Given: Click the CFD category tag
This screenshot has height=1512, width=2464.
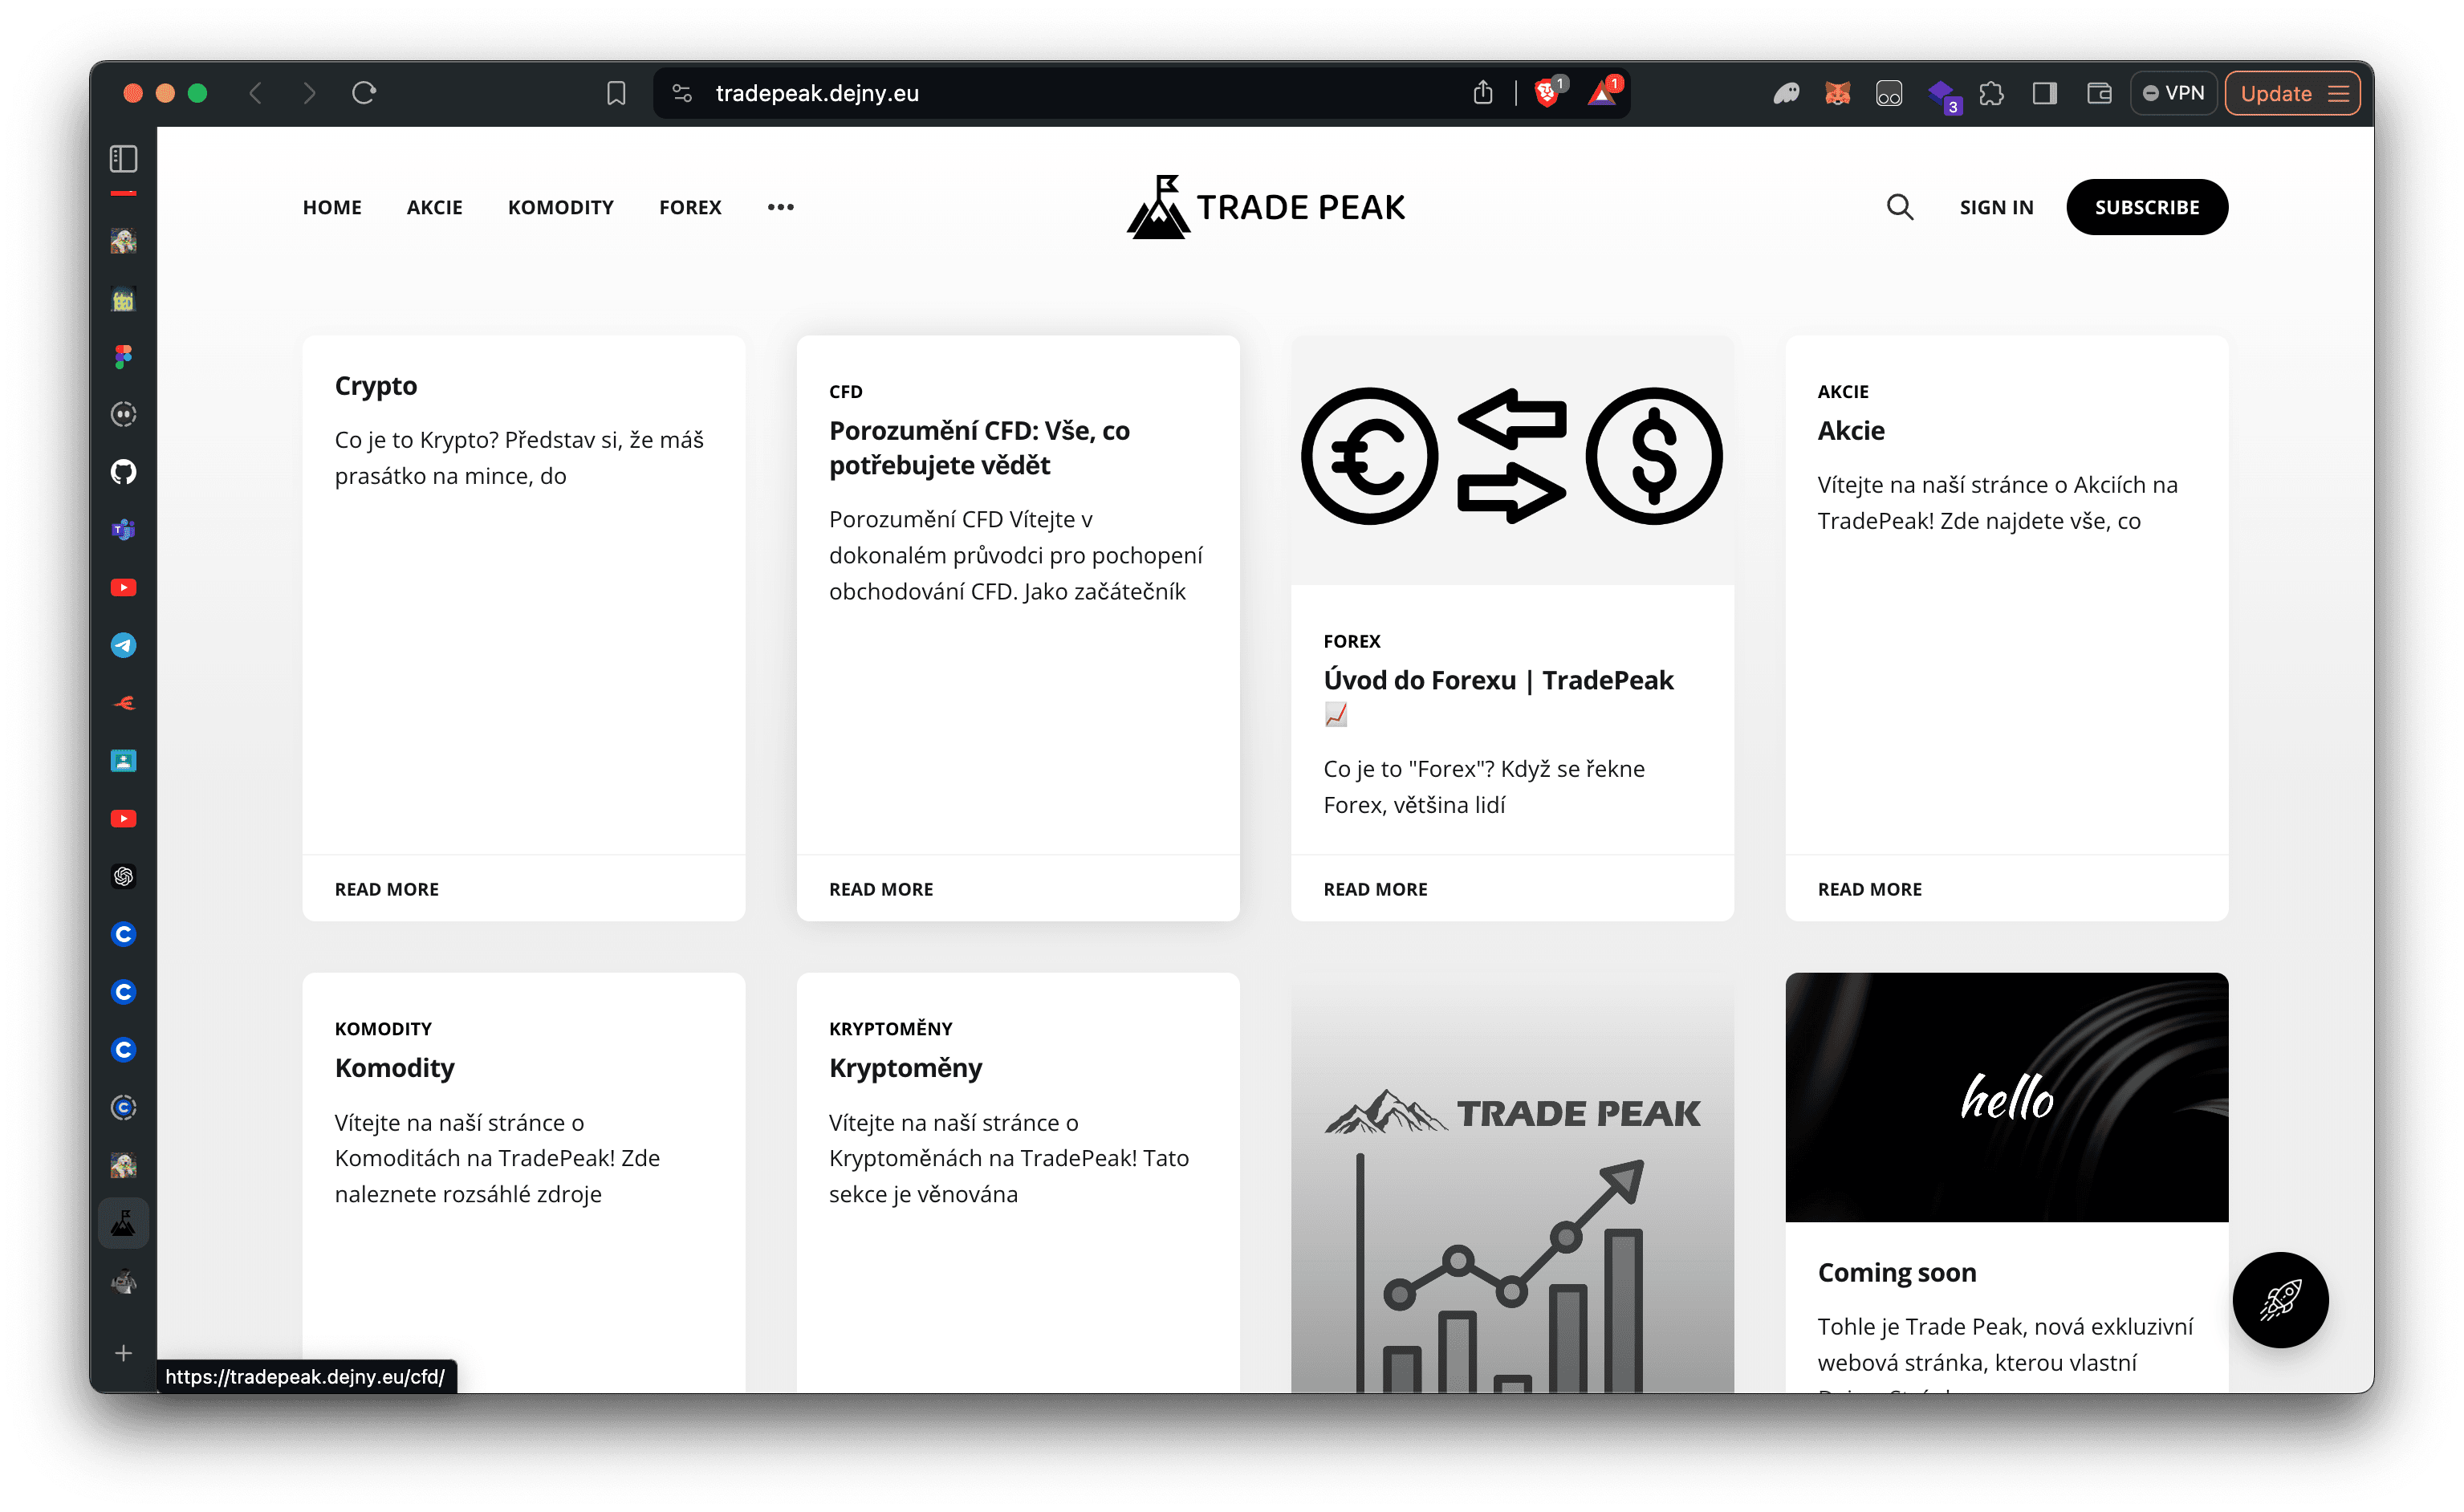Looking at the screenshot, I should click(x=845, y=391).
